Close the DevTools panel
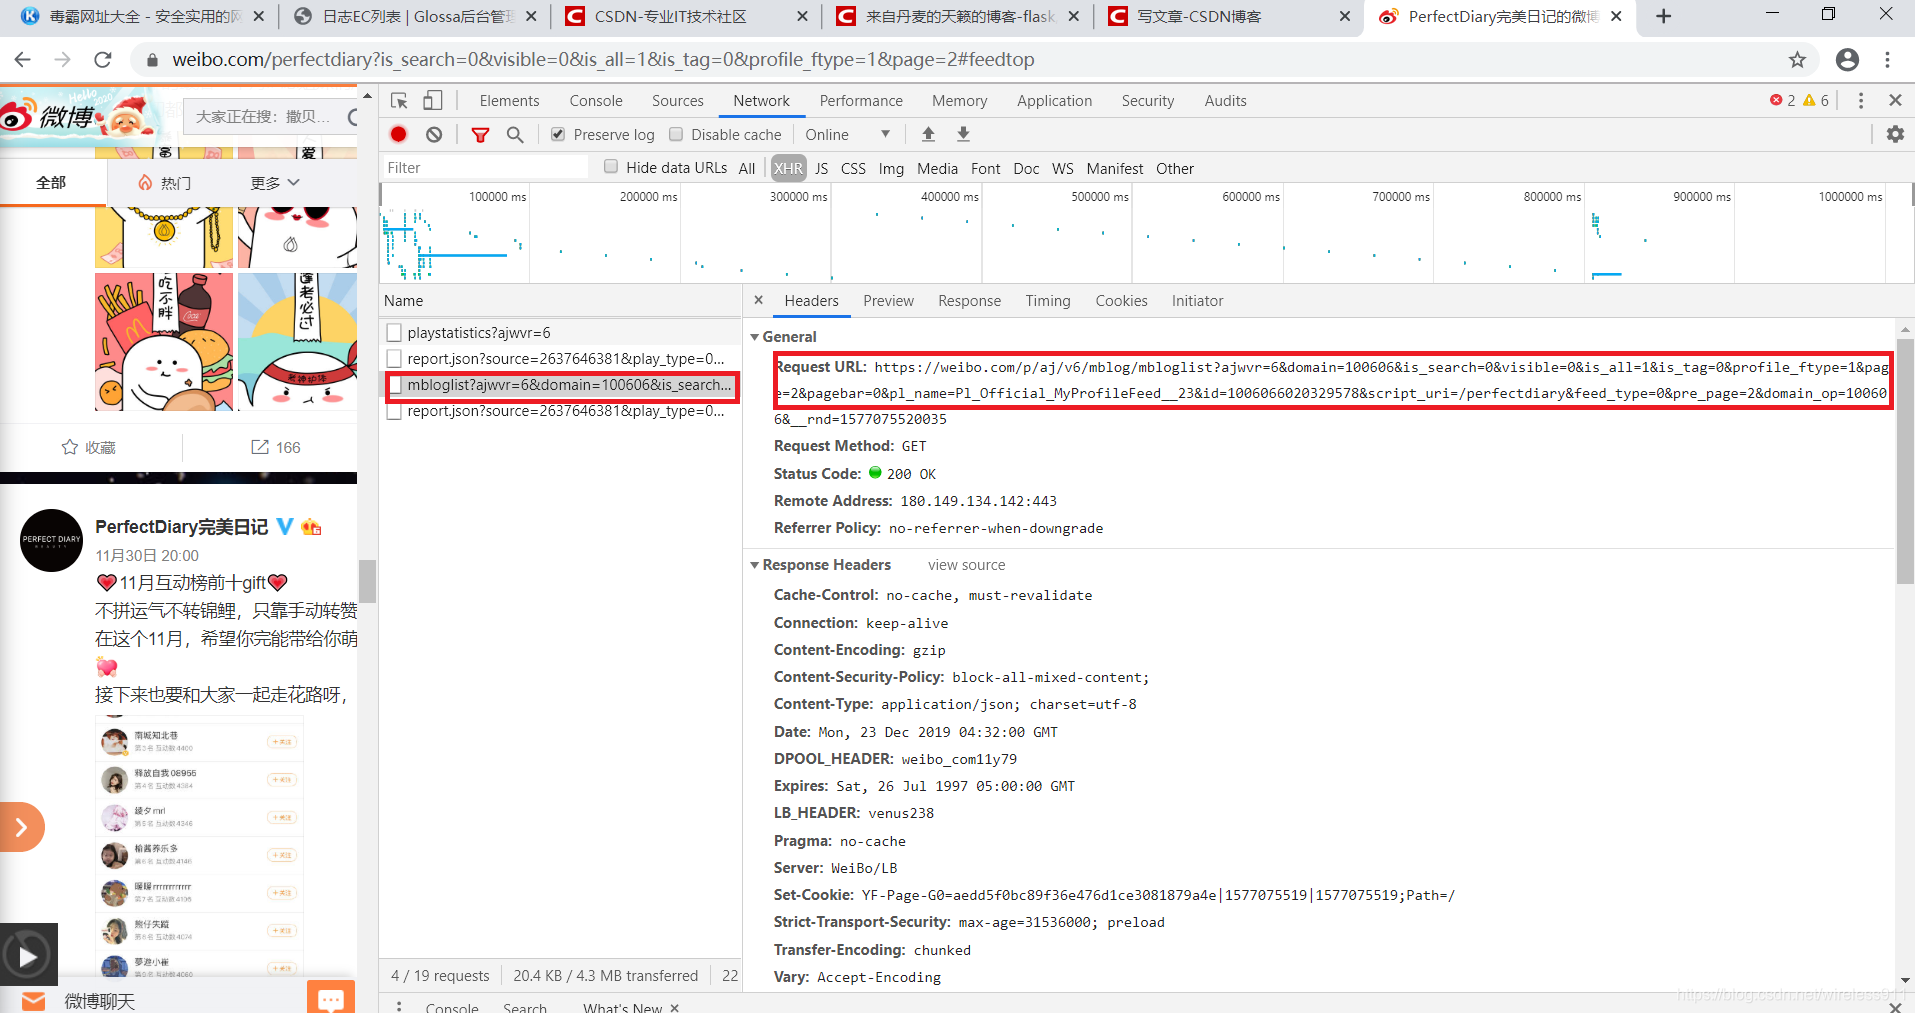 click(1895, 101)
